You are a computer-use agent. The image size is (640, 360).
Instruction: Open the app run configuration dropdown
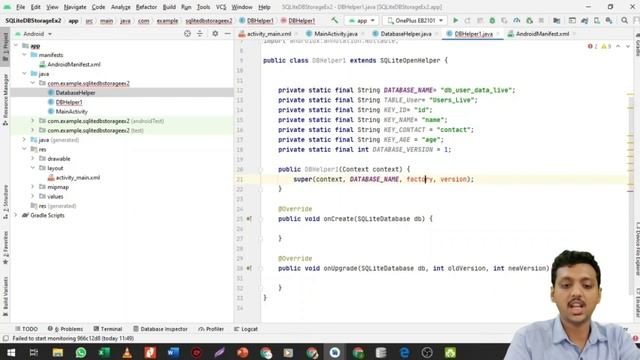362,20
